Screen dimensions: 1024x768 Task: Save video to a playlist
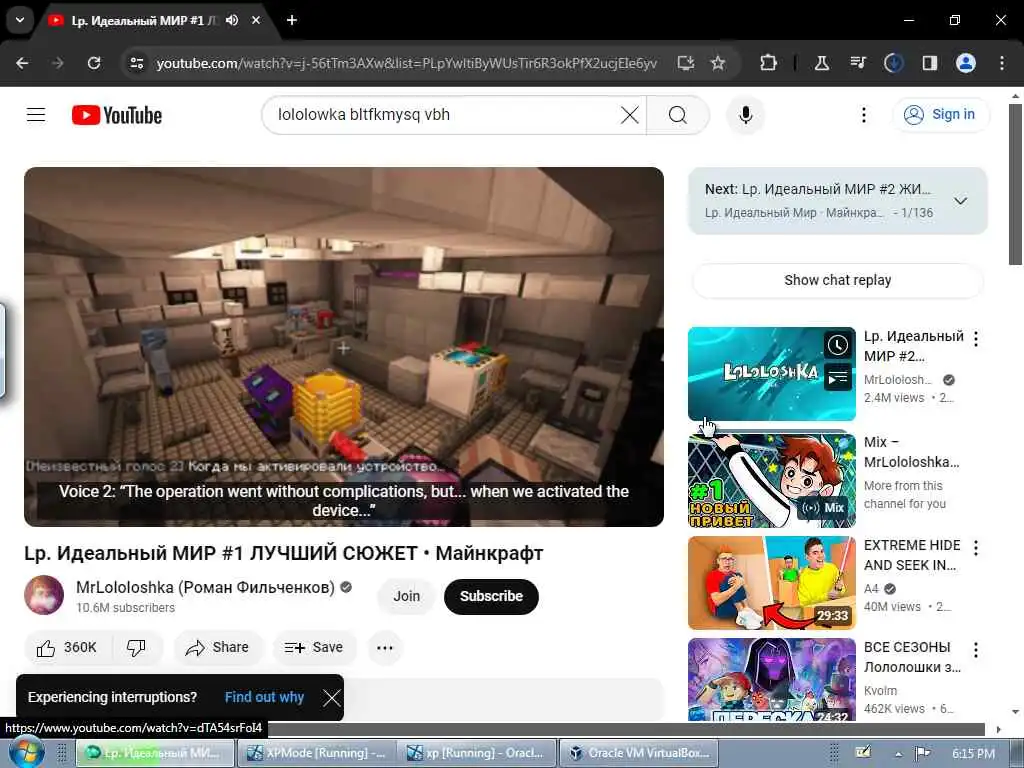[314, 647]
